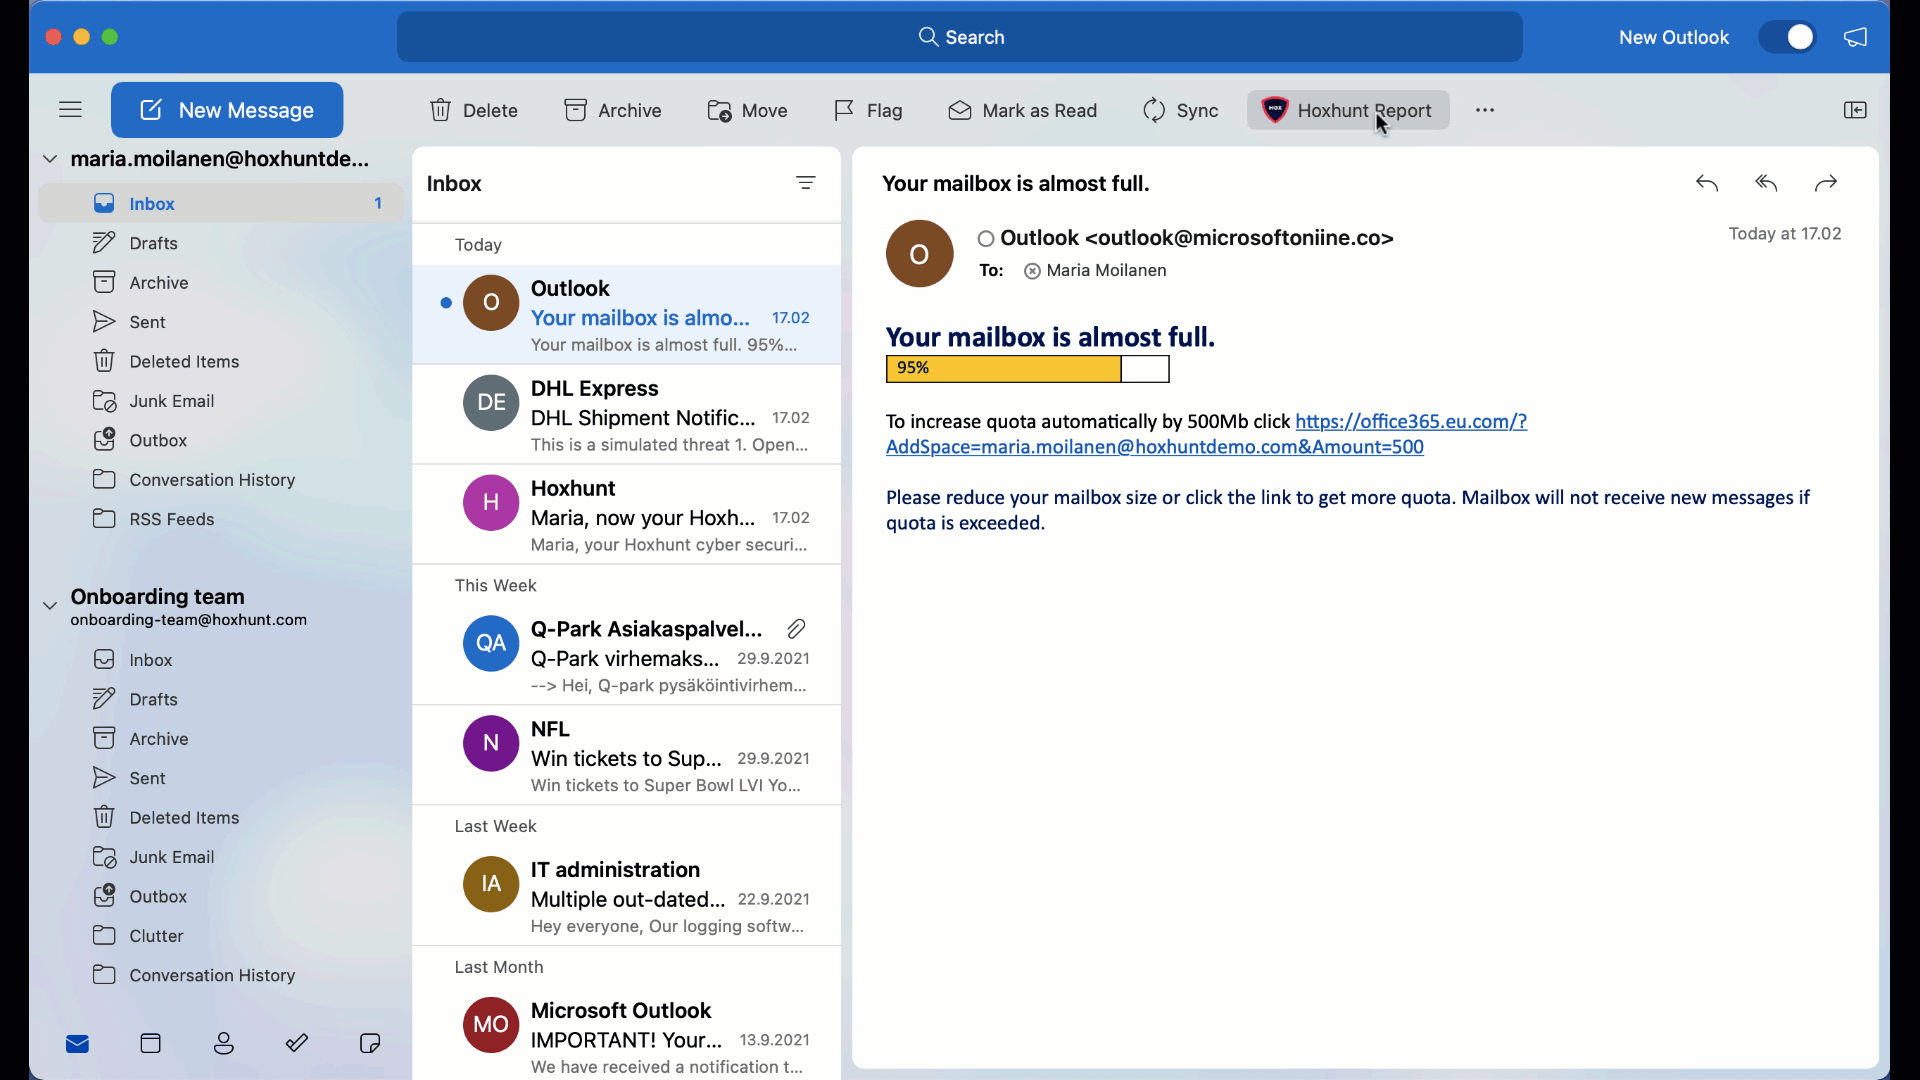Viewport: 1920px width, 1080px height.
Task: Open the Move toolbar option
Action: [748, 110]
